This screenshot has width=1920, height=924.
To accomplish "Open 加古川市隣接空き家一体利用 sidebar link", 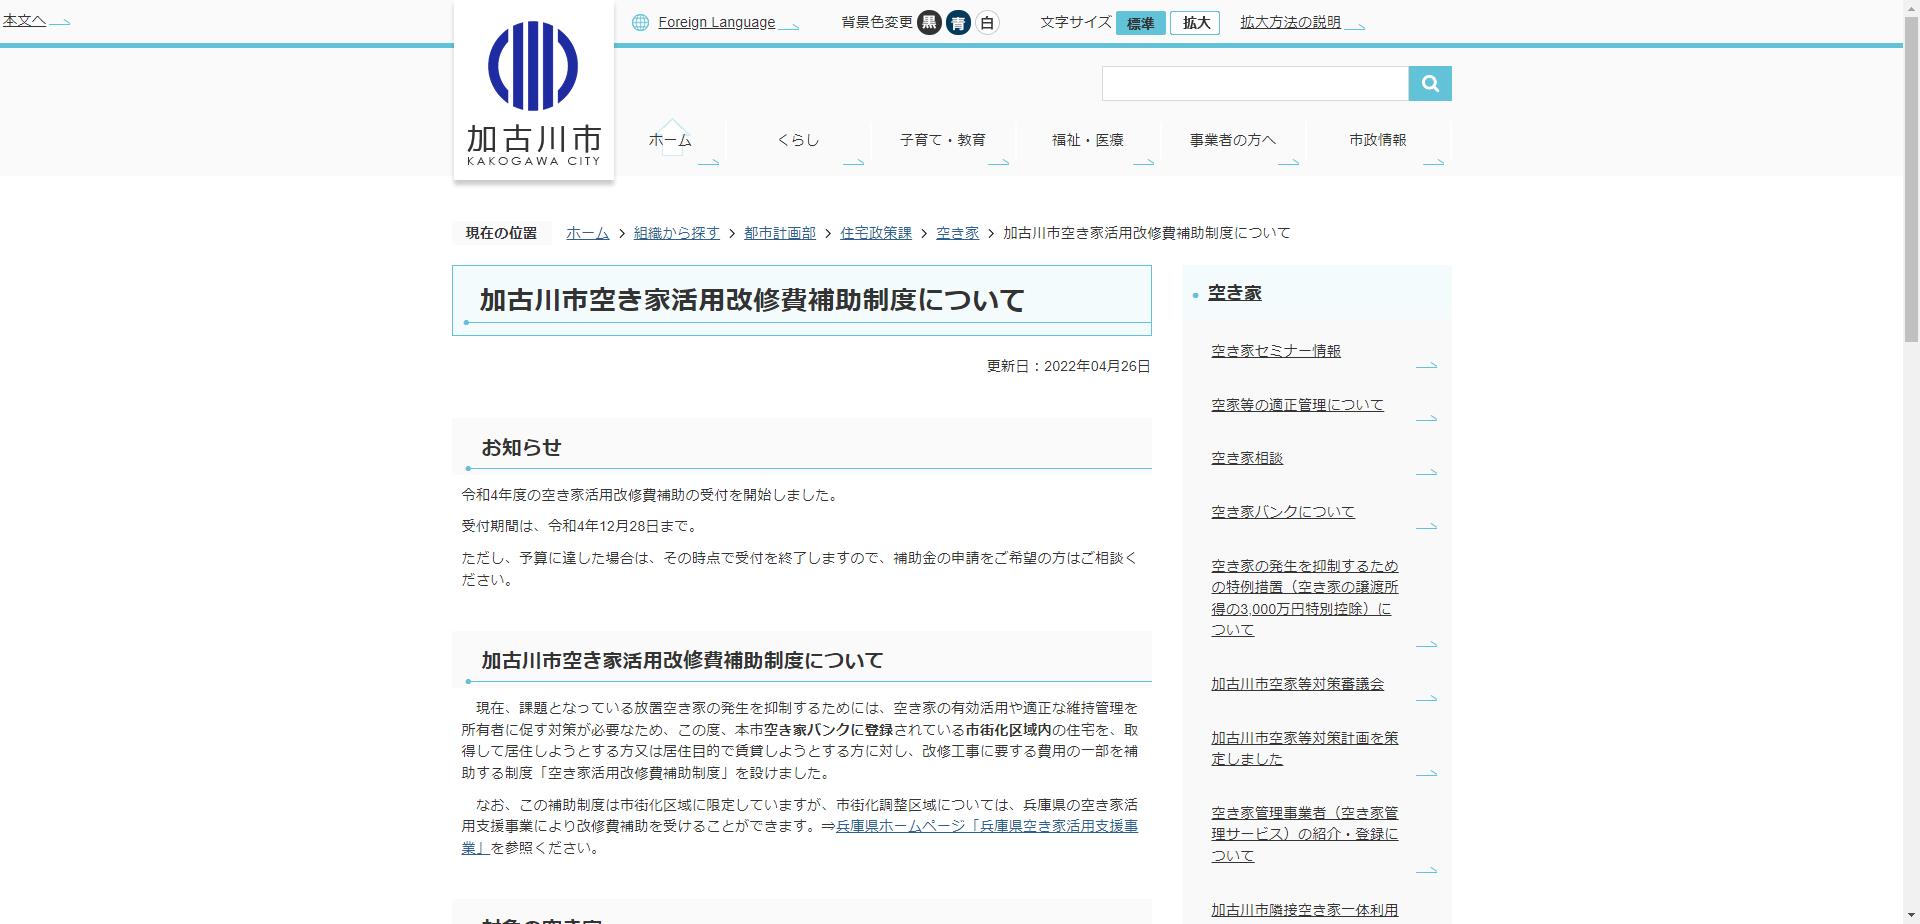I will coord(1304,910).
